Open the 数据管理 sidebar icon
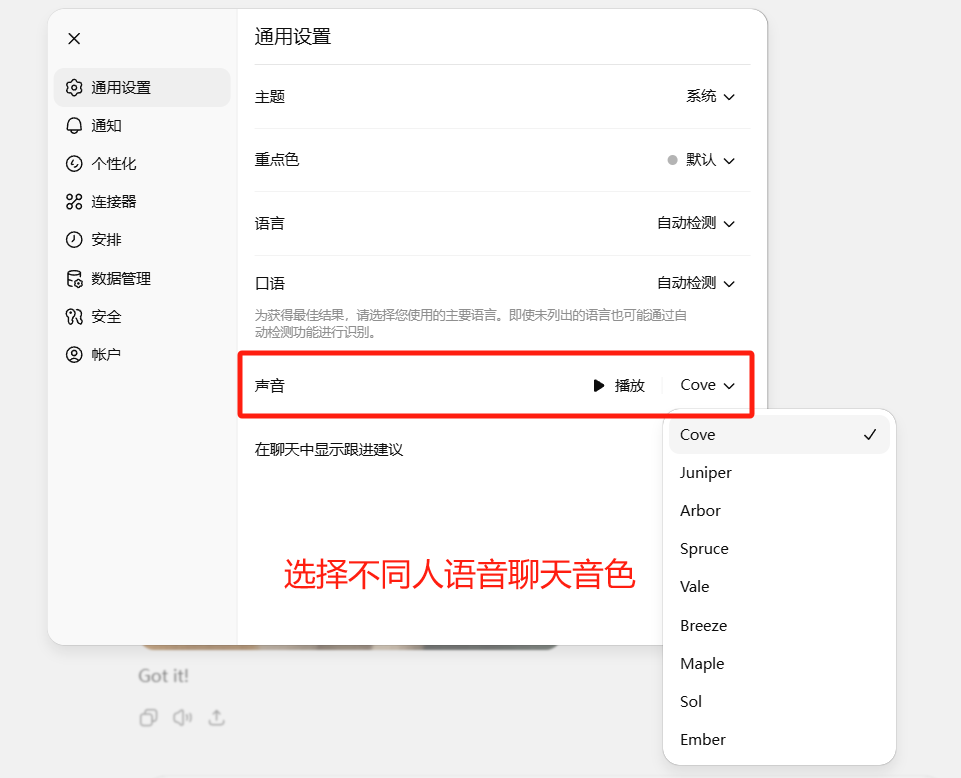 (x=74, y=278)
